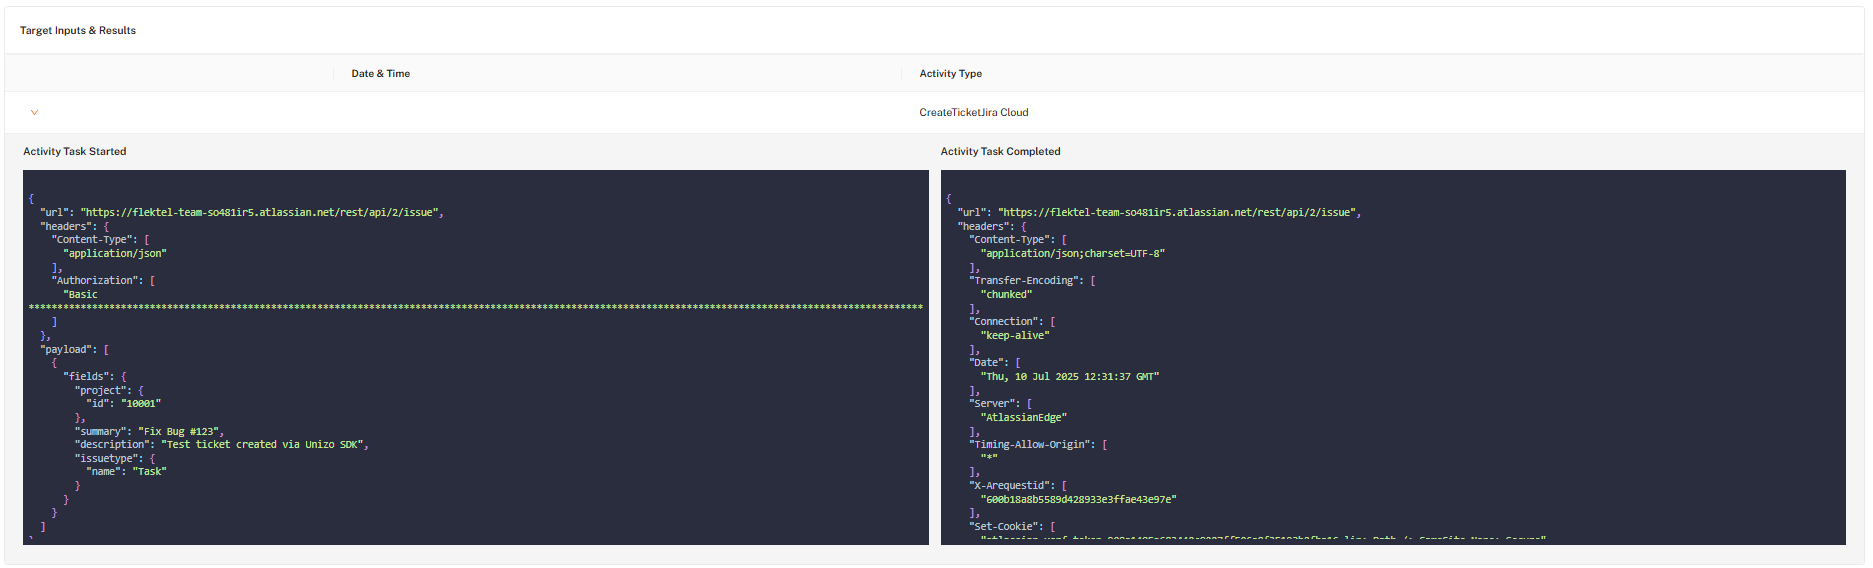The width and height of the screenshot is (1873, 568).
Task: Click the Date & Time column header
Action: pyautogui.click(x=380, y=74)
